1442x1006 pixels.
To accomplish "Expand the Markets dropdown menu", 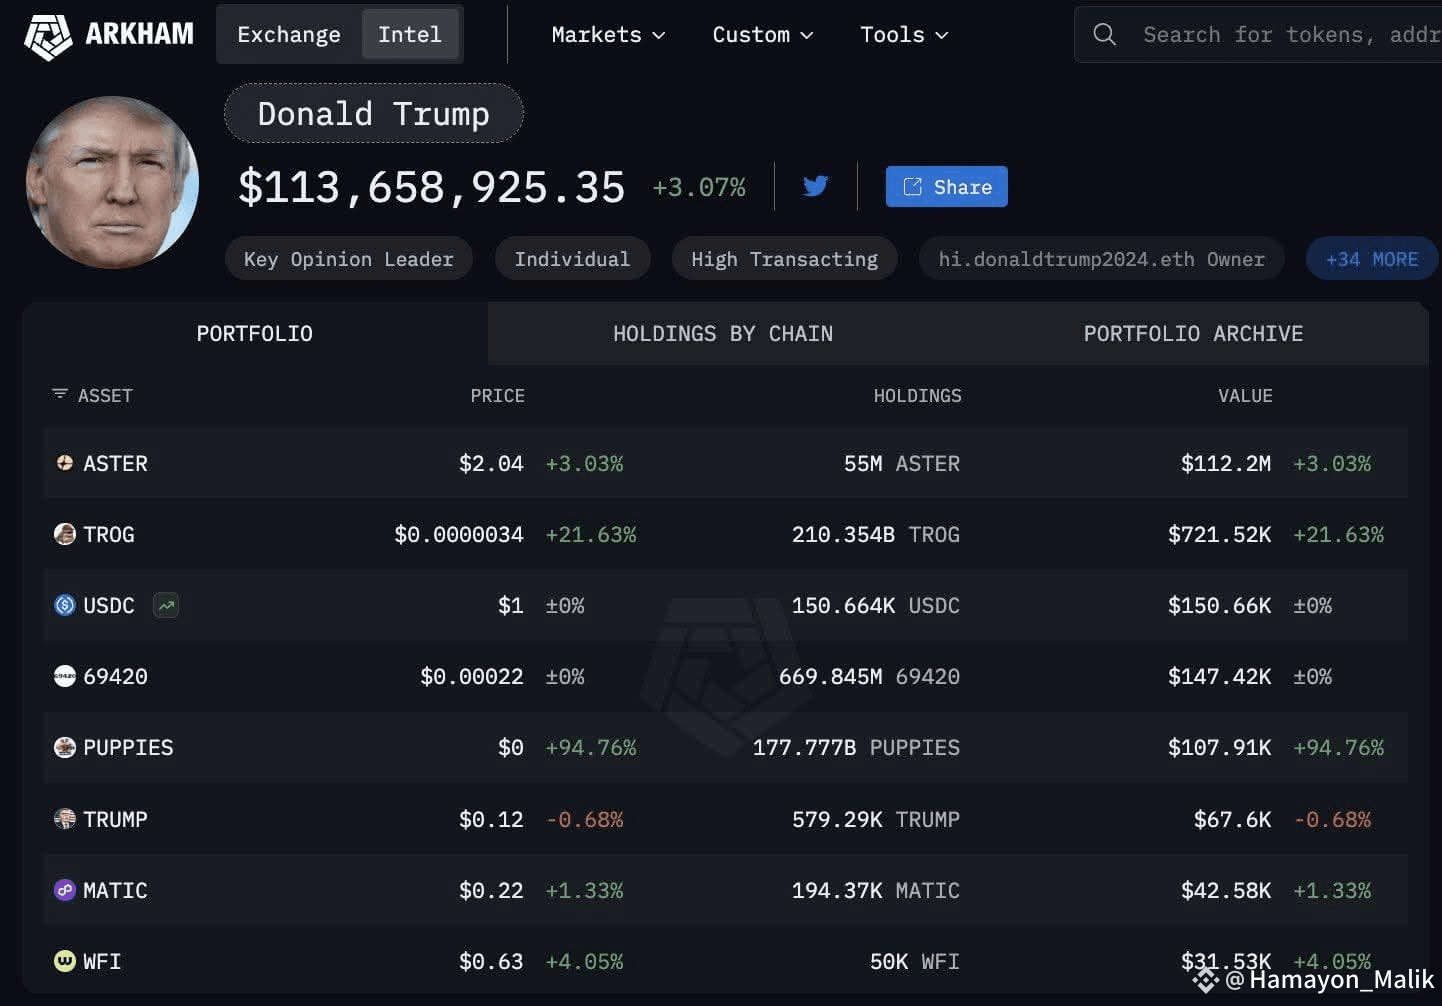I will tap(608, 34).
